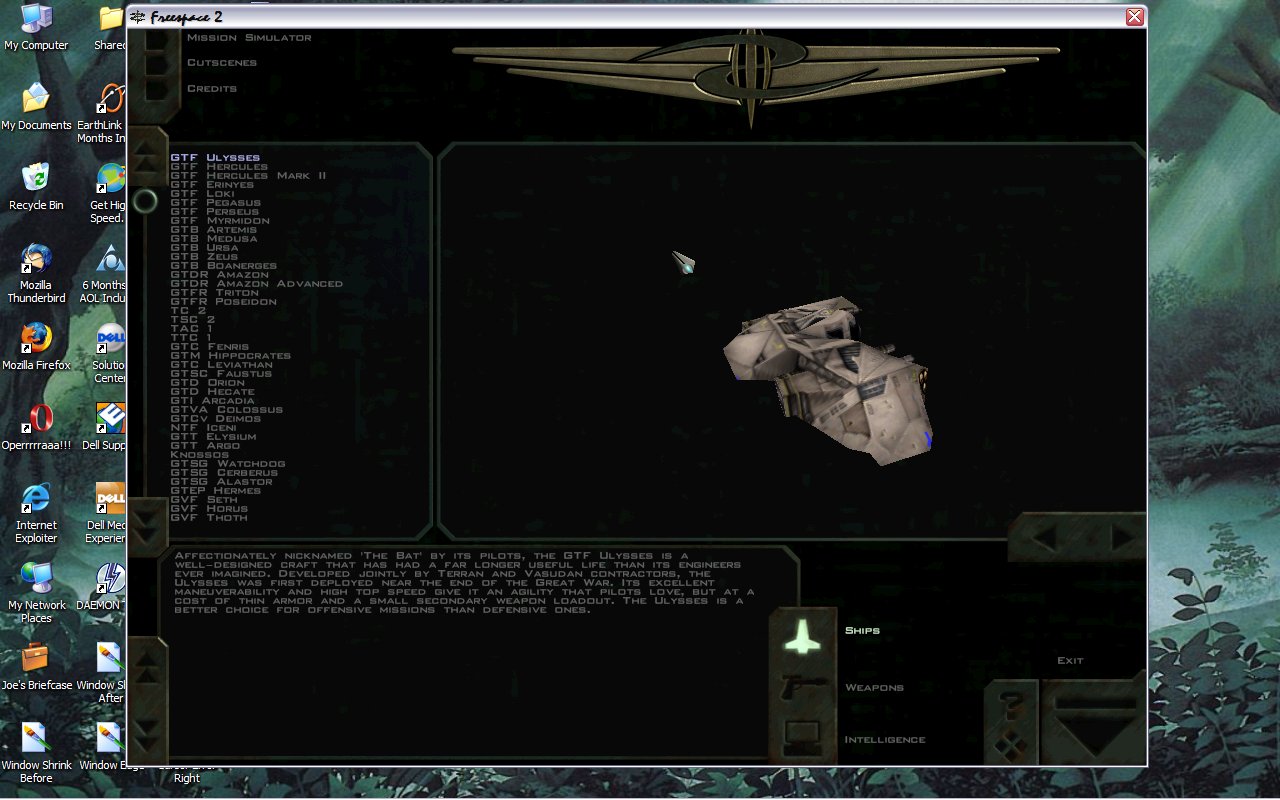The height and width of the screenshot is (800, 1280).
Task: Select the GVF Thoth entry
Action: click(x=209, y=518)
